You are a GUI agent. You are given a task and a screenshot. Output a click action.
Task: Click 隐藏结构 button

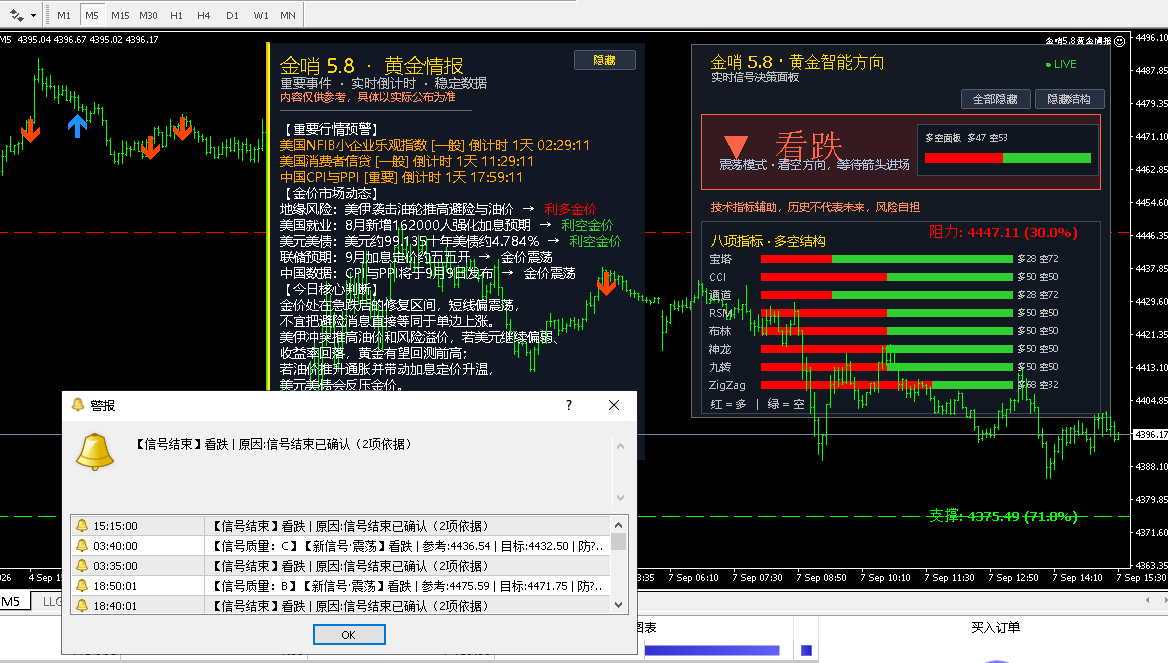coord(1069,99)
